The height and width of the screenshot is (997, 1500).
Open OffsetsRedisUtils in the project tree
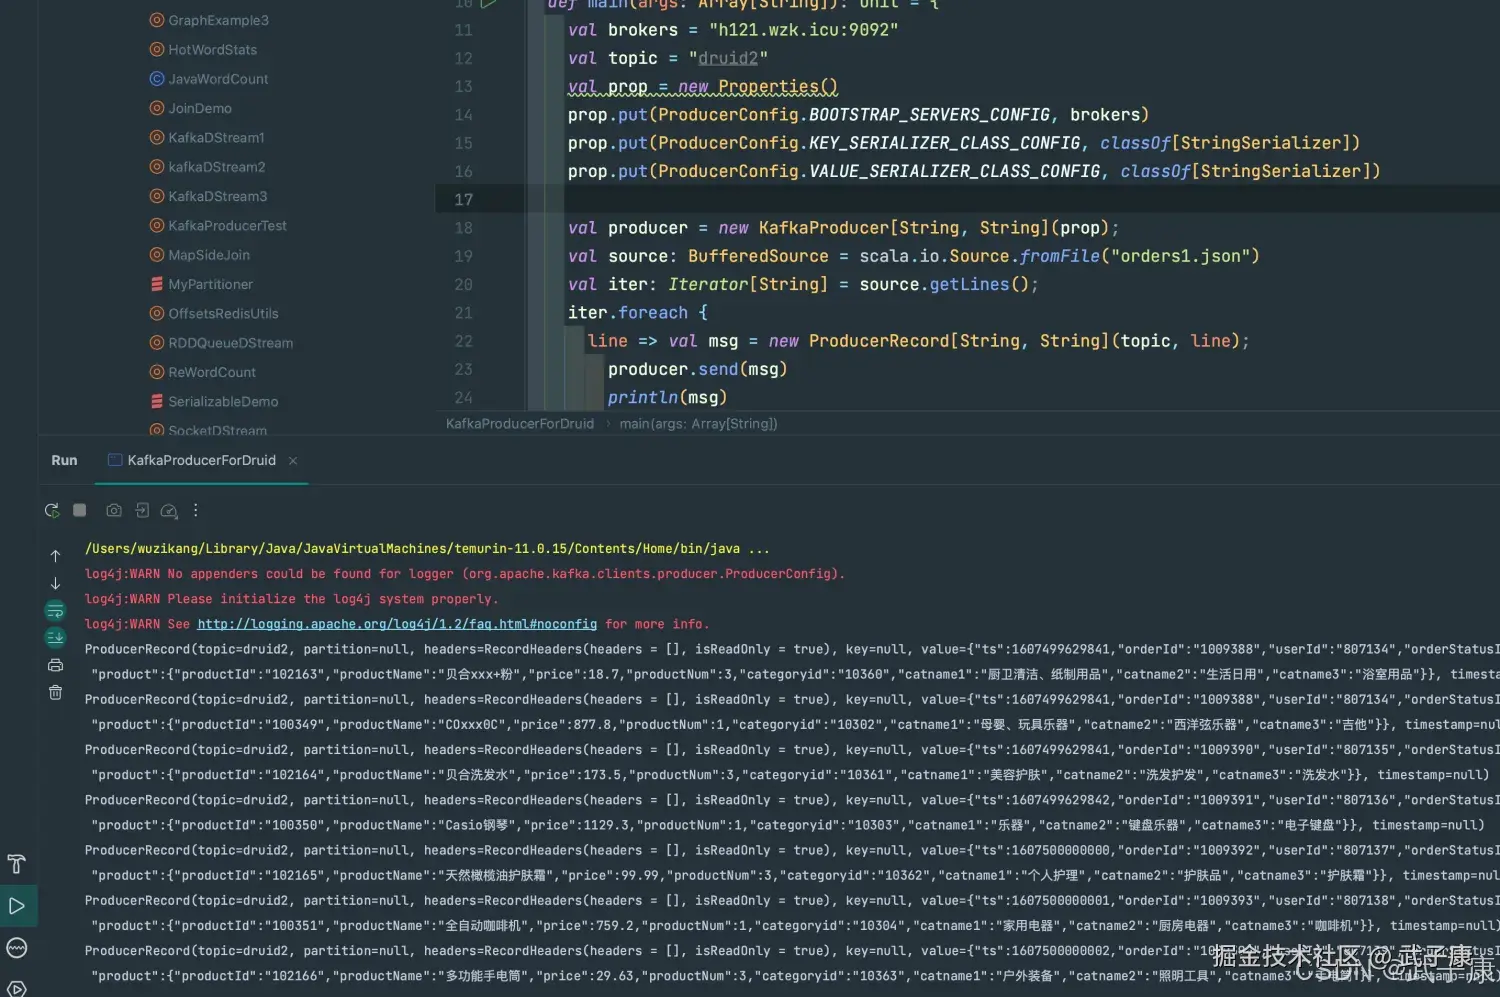[223, 314]
